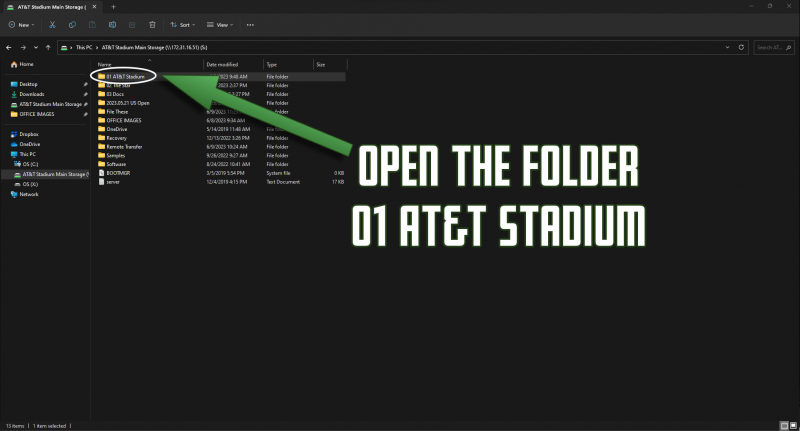This screenshot has width=800, height=431.
Task: Click the search box
Action: (773, 47)
